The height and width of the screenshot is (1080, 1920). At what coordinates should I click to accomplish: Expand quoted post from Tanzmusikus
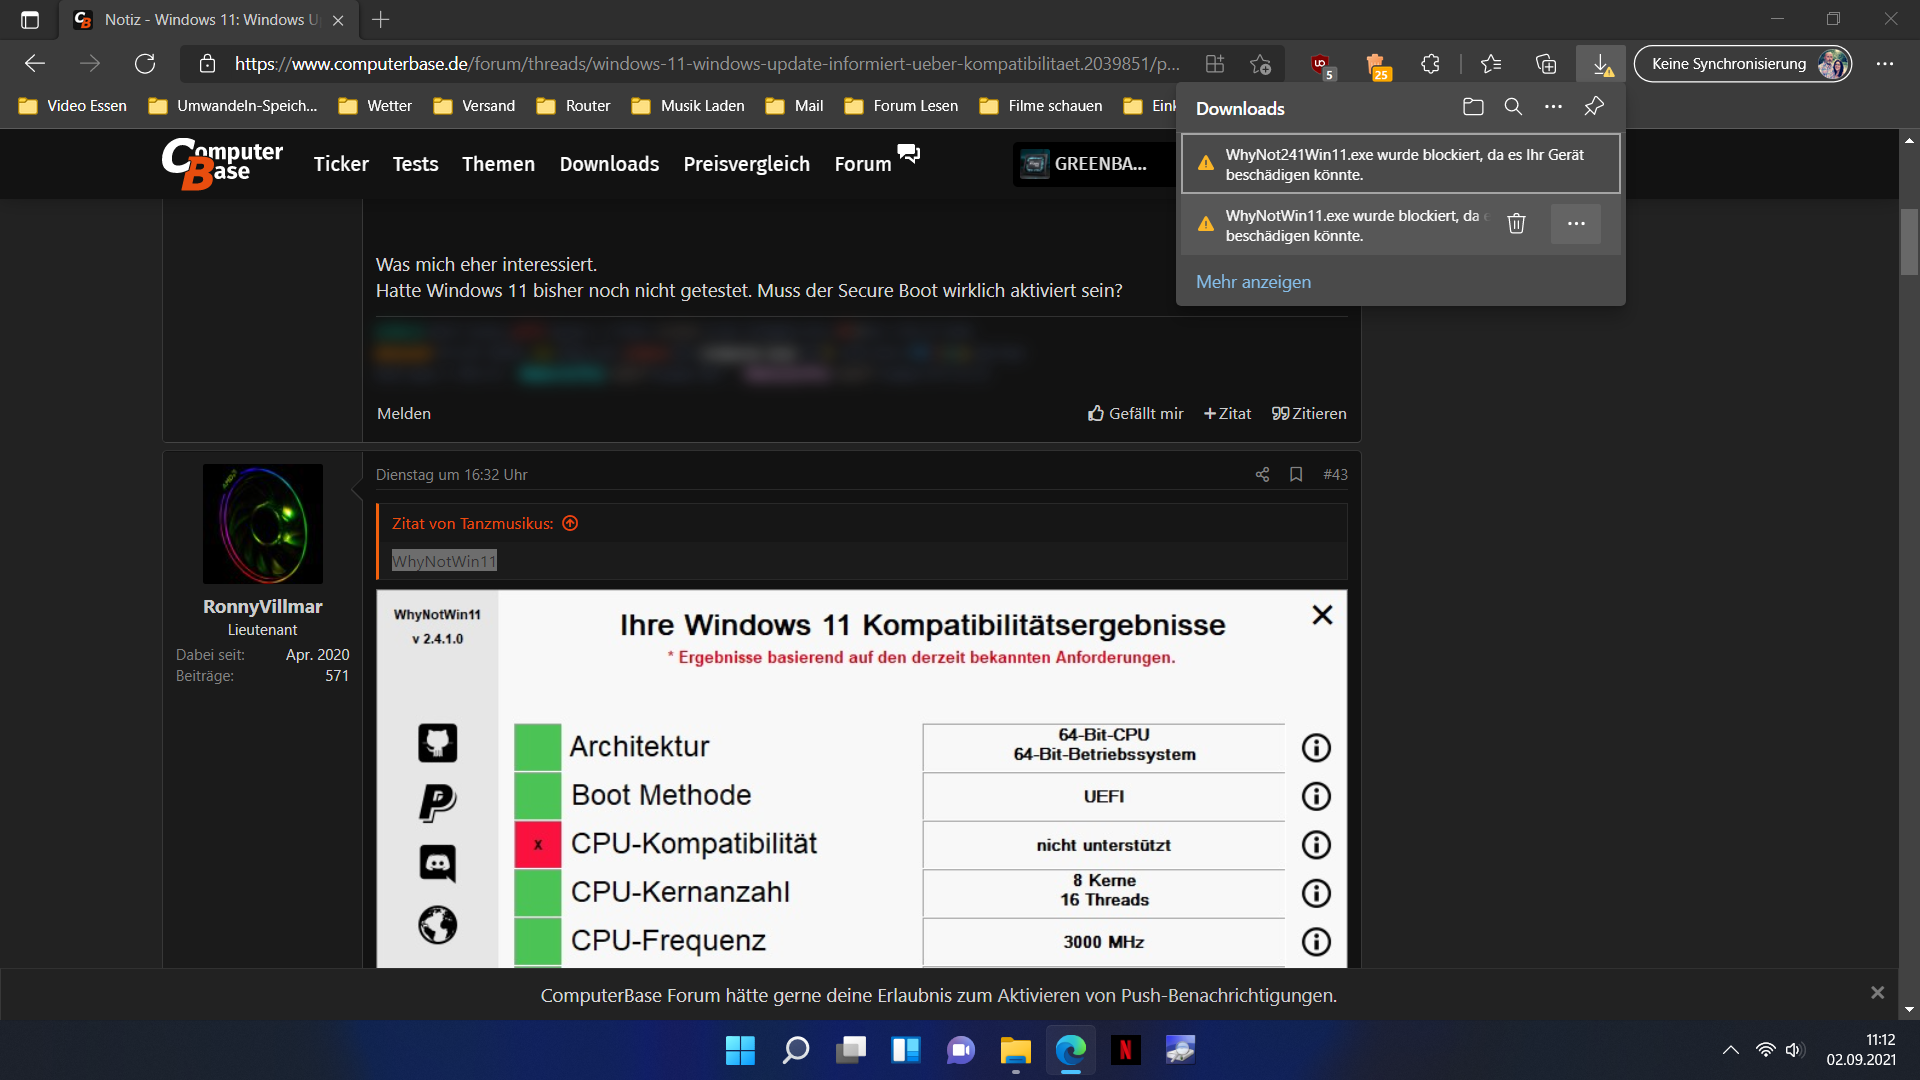pyautogui.click(x=570, y=524)
